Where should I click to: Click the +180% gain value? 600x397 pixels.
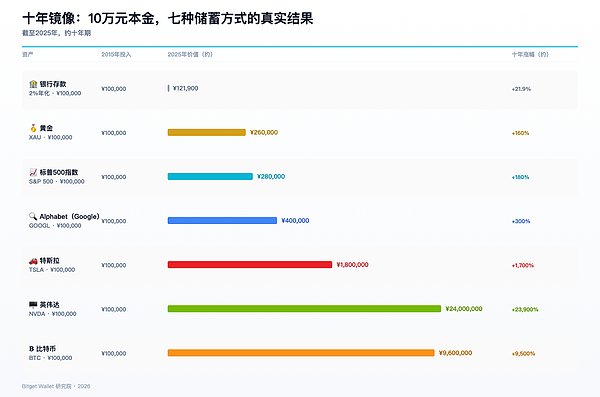tap(520, 177)
